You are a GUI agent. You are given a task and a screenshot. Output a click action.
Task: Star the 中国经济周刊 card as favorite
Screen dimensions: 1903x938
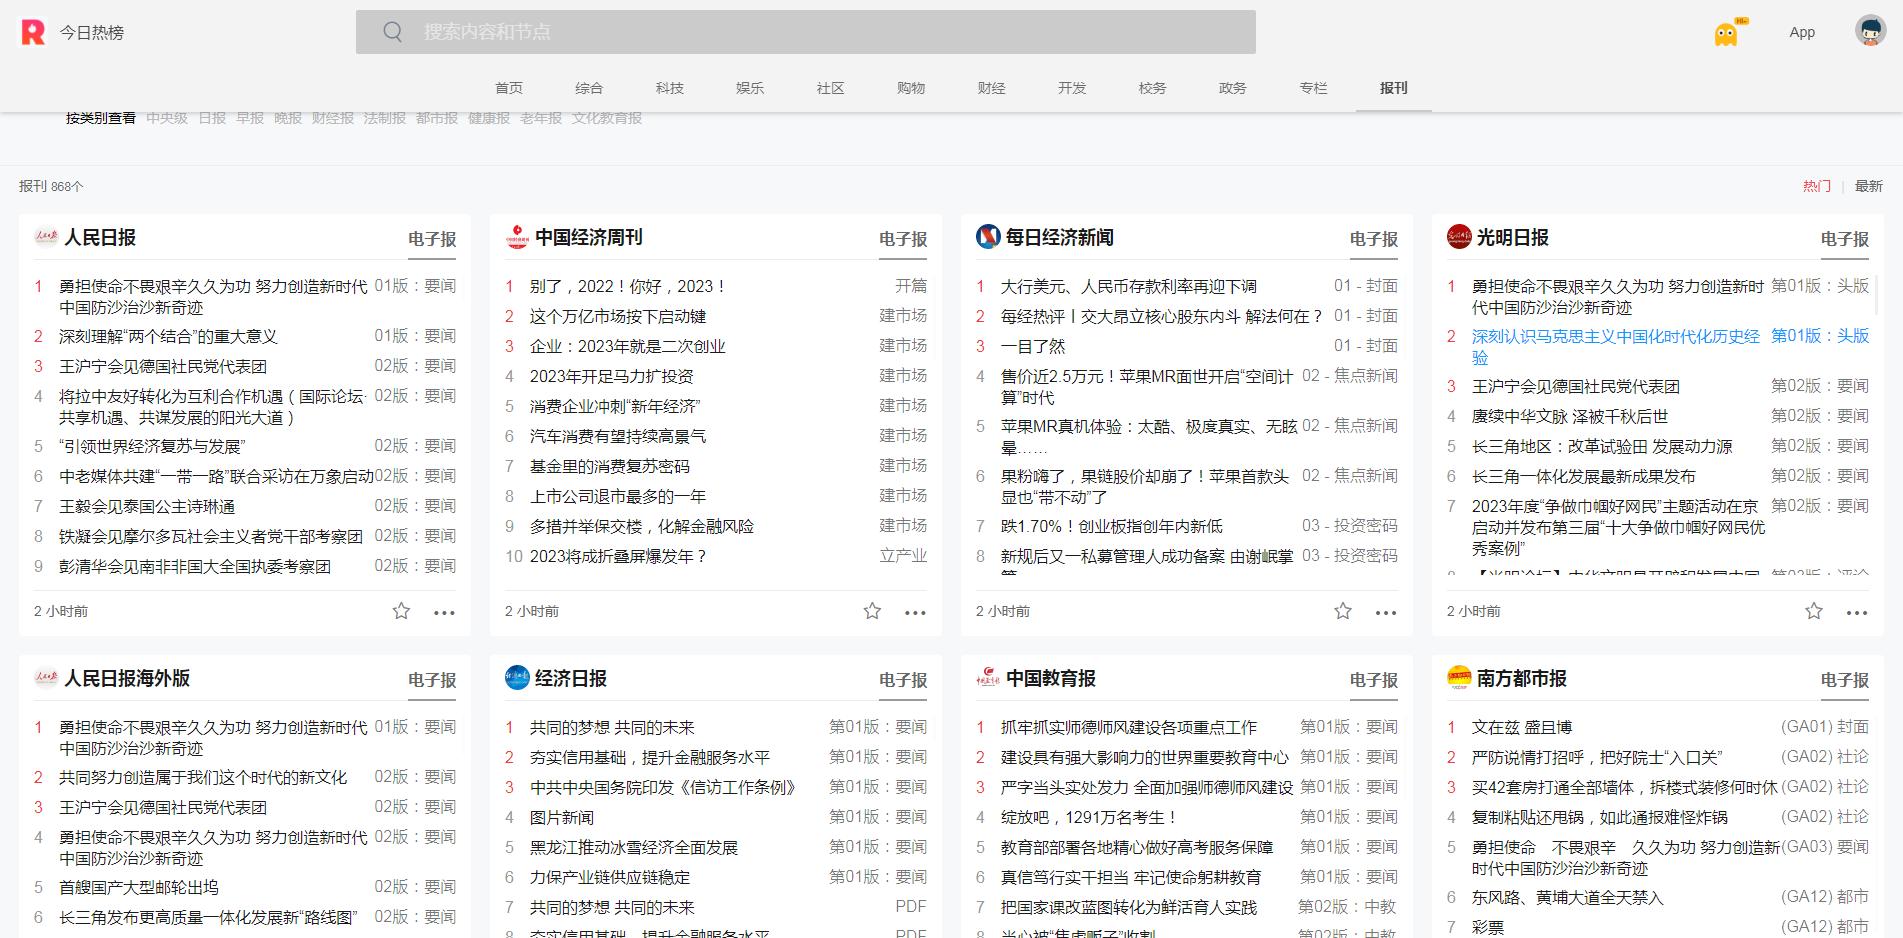click(x=872, y=610)
